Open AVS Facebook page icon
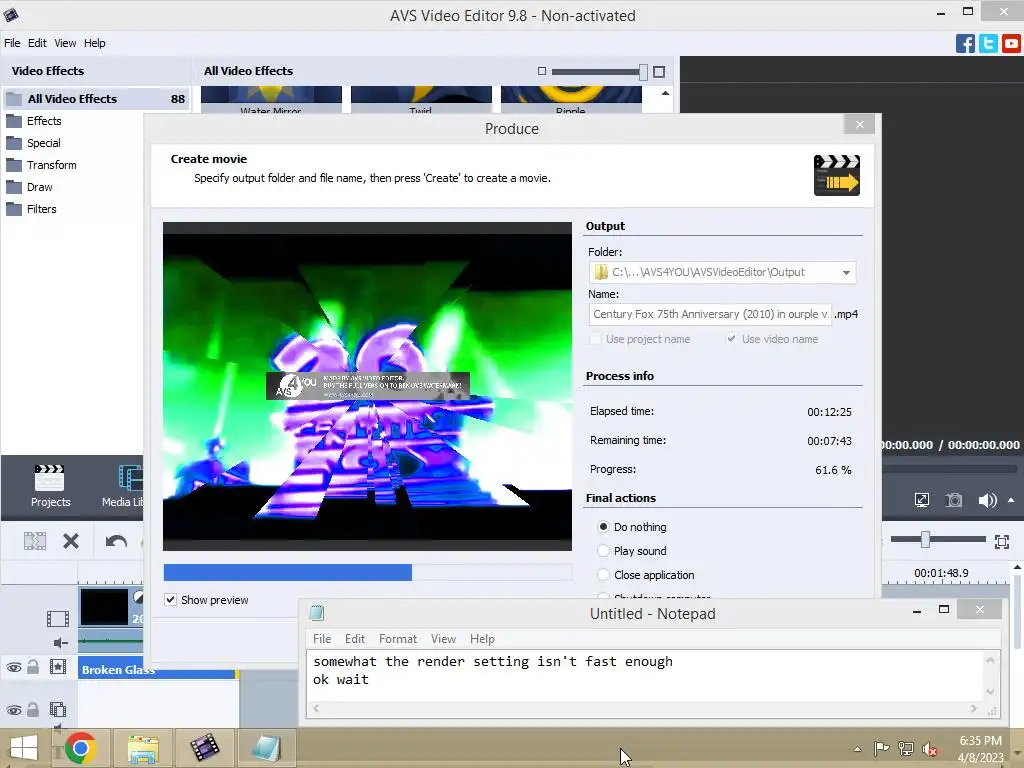The image size is (1024, 768). [x=965, y=44]
